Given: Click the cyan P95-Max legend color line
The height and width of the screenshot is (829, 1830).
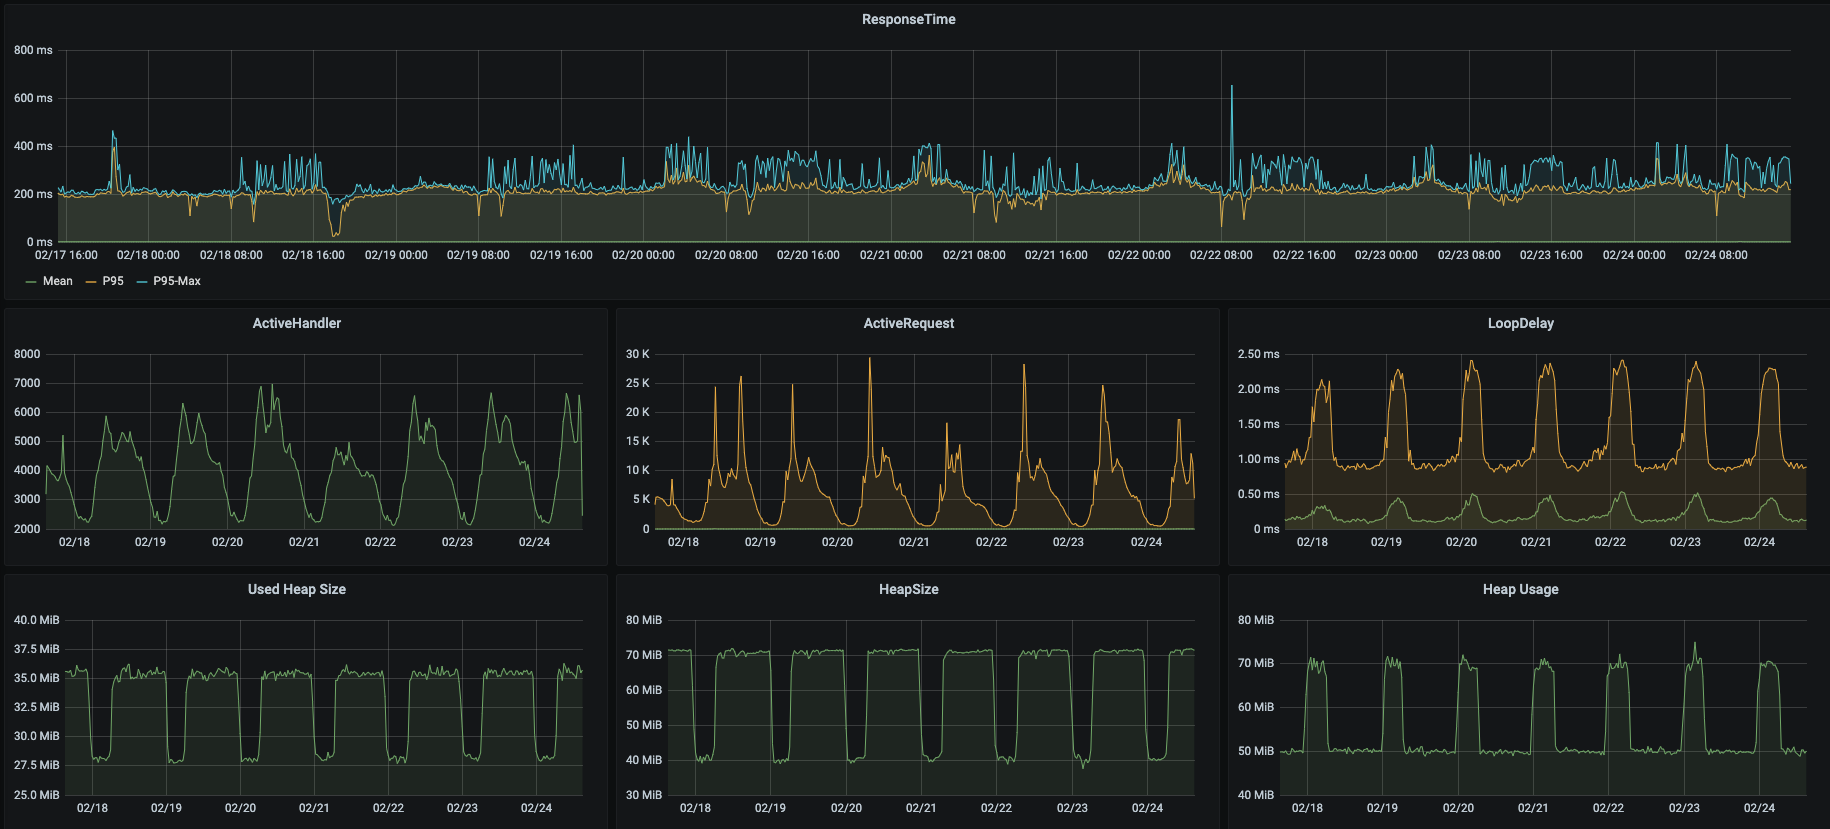Looking at the screenshot, I should coord(142,282).
